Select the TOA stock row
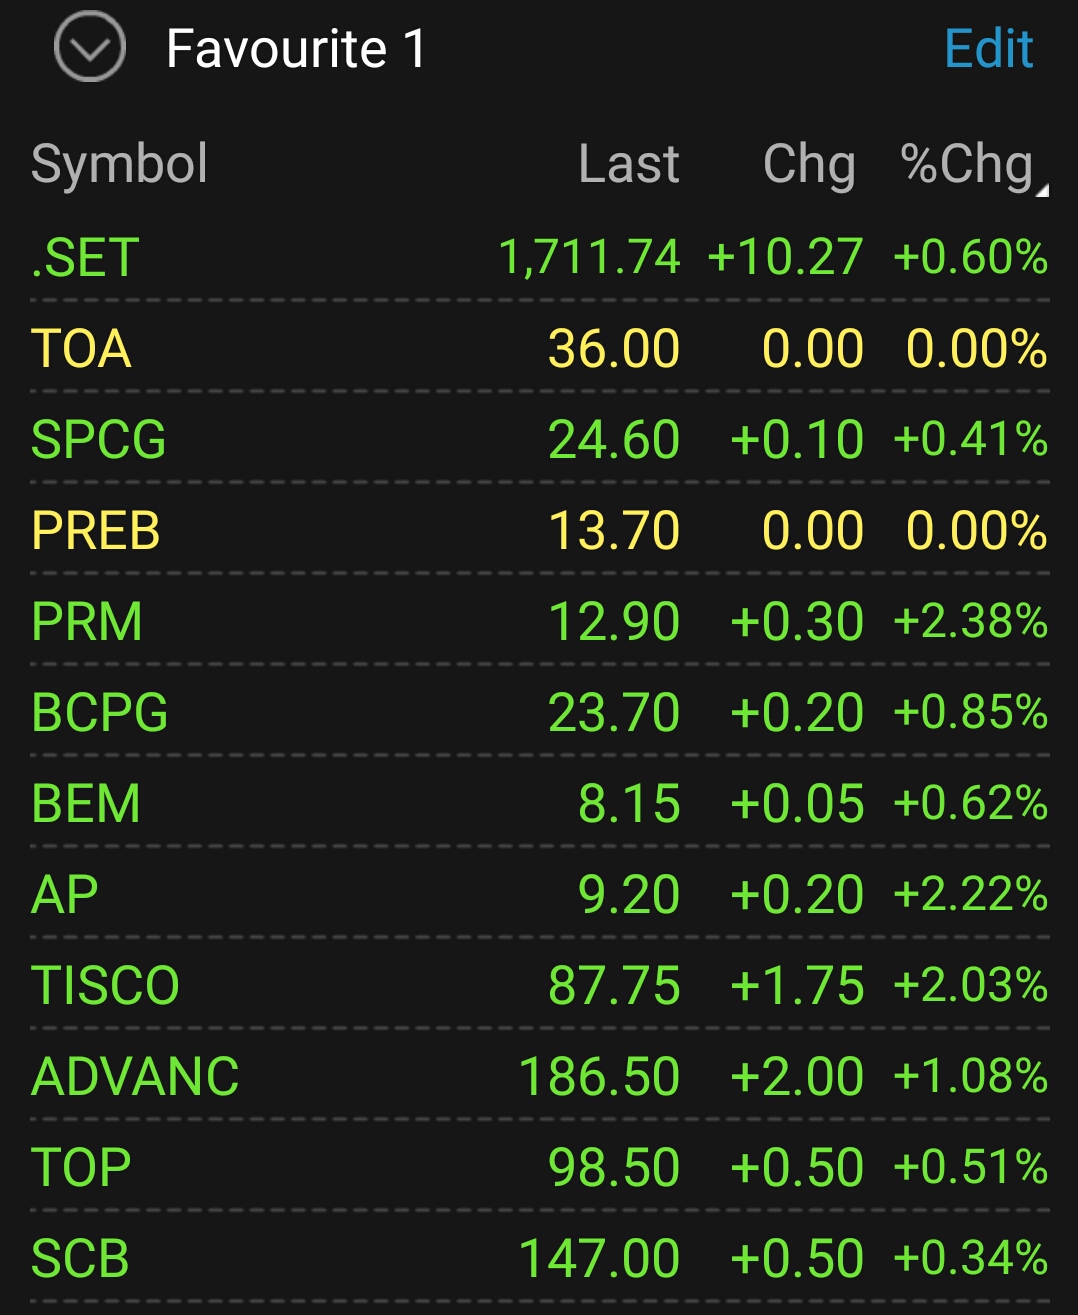The image size is (1078, 1315). 81,349
